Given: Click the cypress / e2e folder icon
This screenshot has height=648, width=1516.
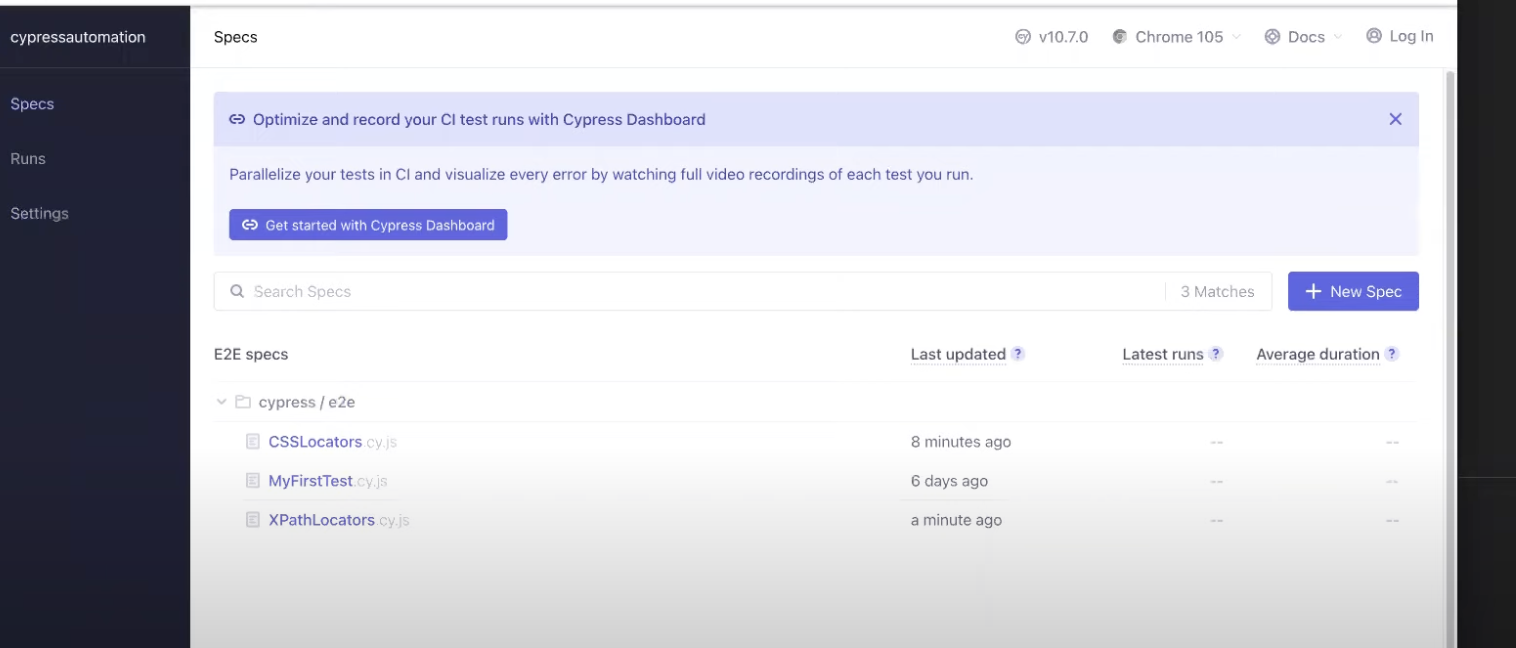Looking at the screenshot, I should 243,402.
